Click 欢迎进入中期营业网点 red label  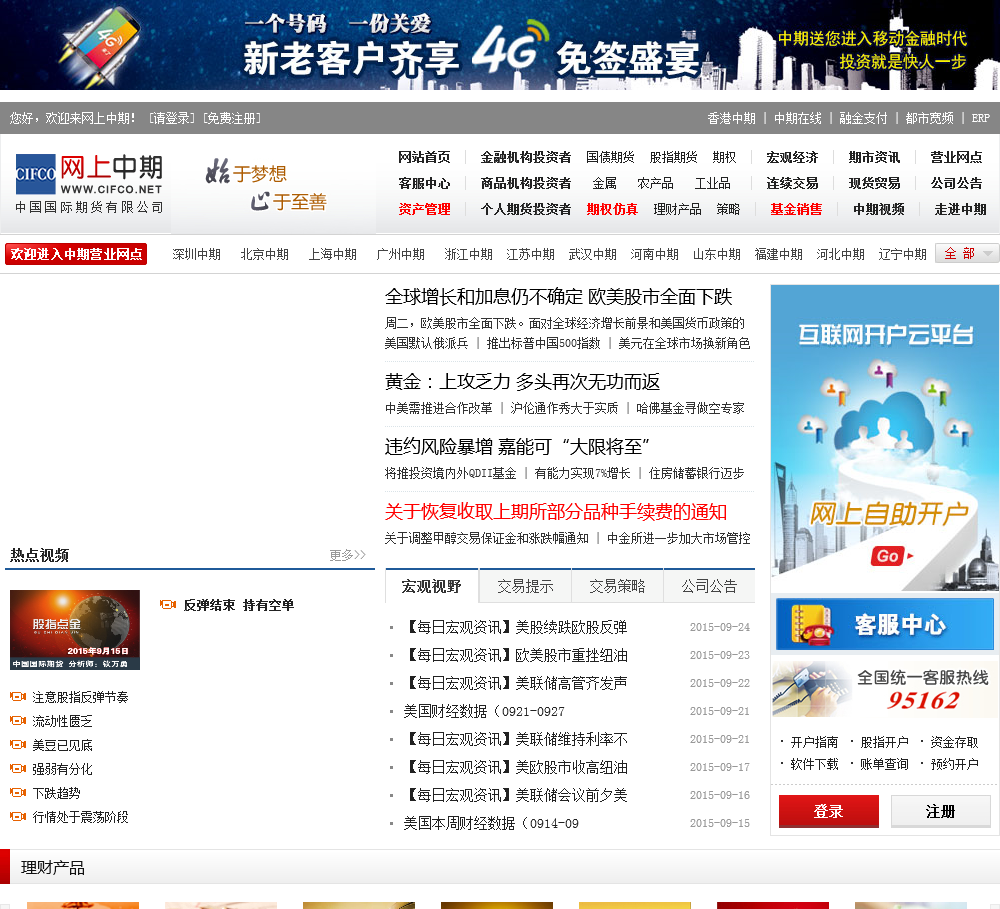tap(76, 254)
